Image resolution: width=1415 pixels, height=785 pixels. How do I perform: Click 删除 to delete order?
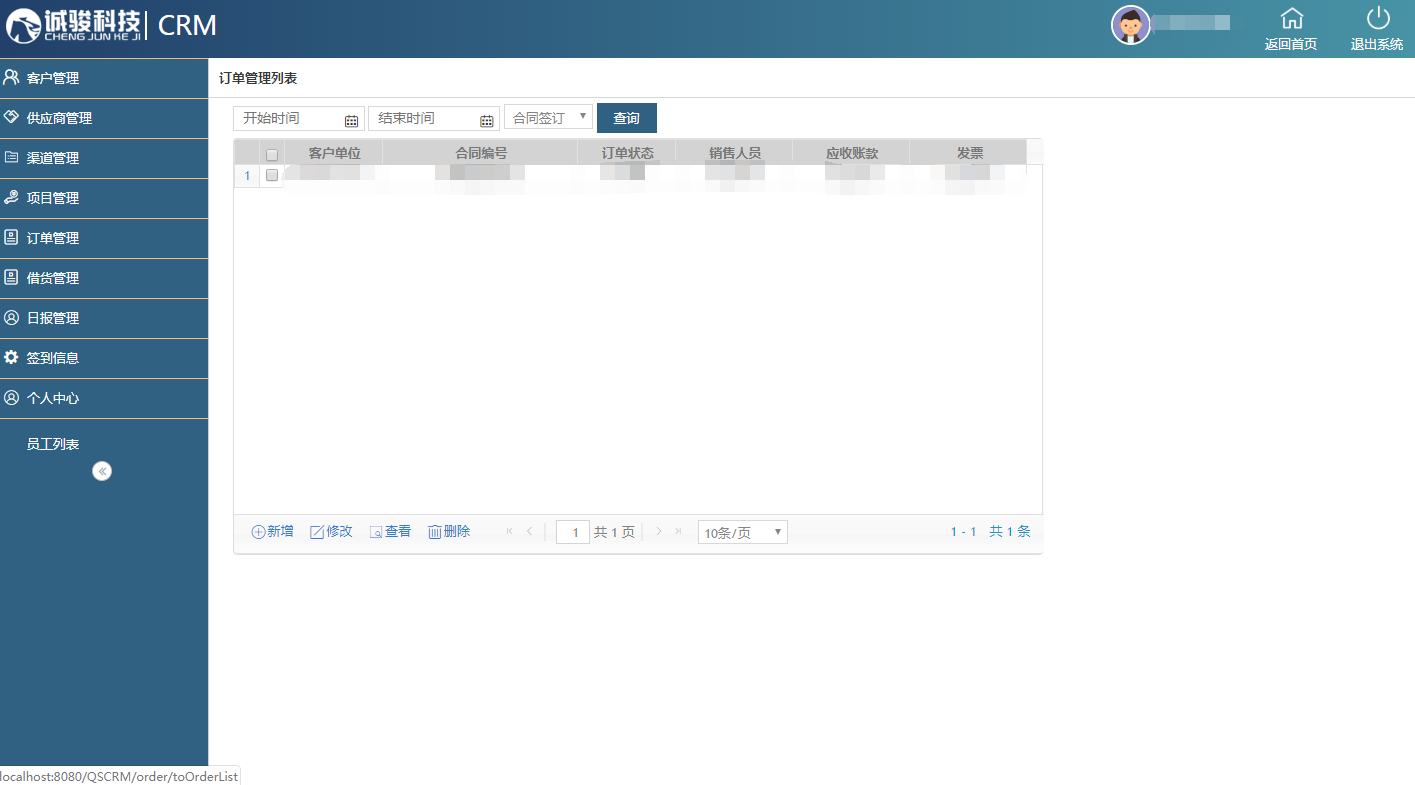click(449, 531)
